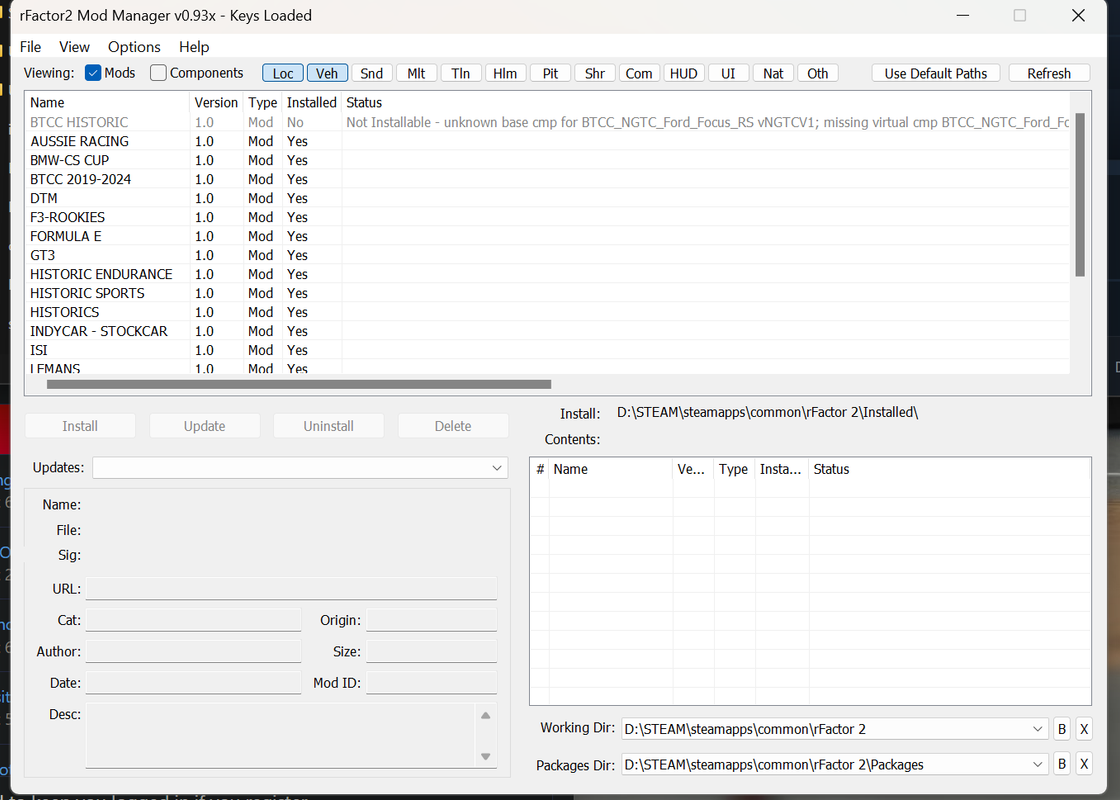Sort mod list by Status column header
Viewport: 1120px width, 800px height.
coord(706,103)
